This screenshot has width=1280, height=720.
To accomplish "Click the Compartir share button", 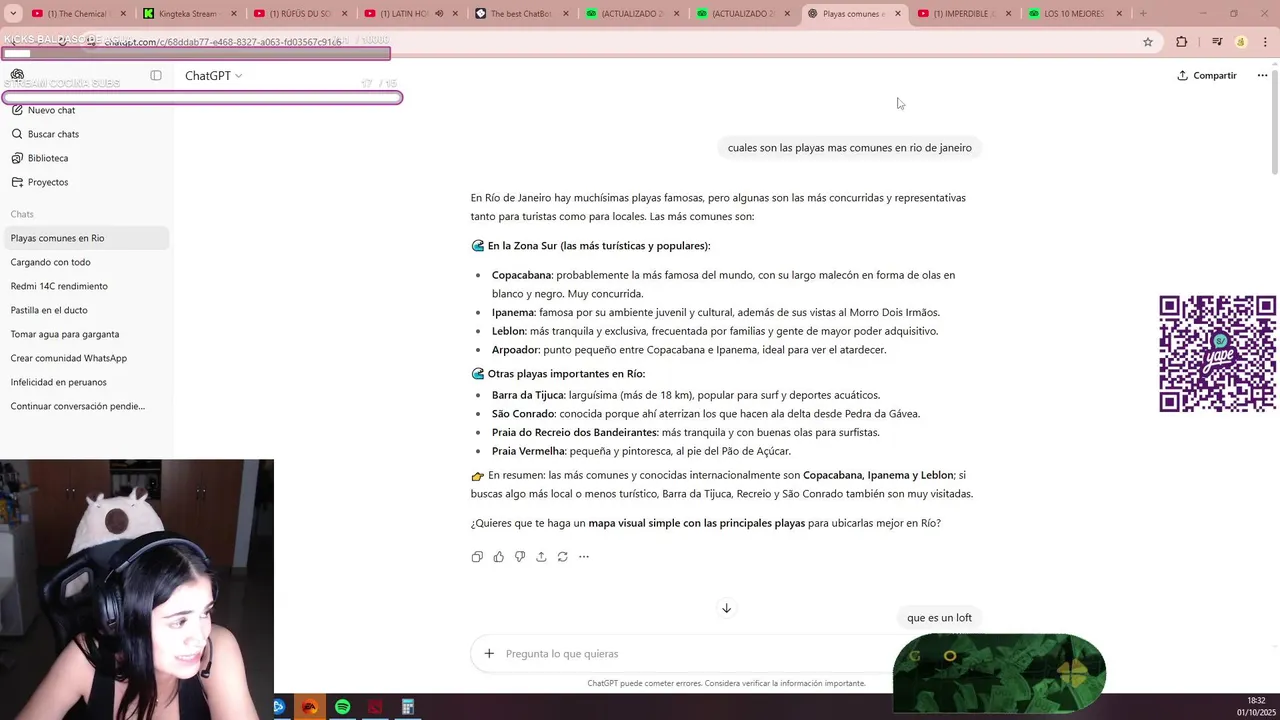I will click(x=1207, y=76).
